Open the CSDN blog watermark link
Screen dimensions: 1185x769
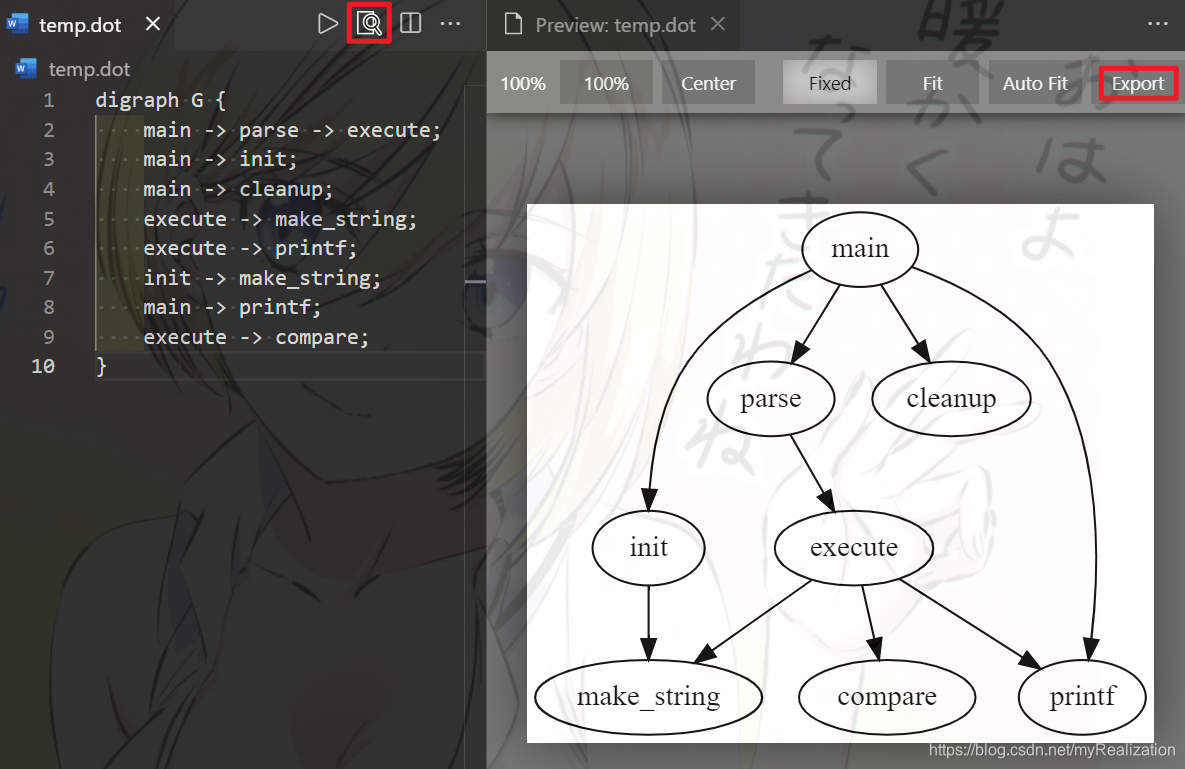[1050, 749]
